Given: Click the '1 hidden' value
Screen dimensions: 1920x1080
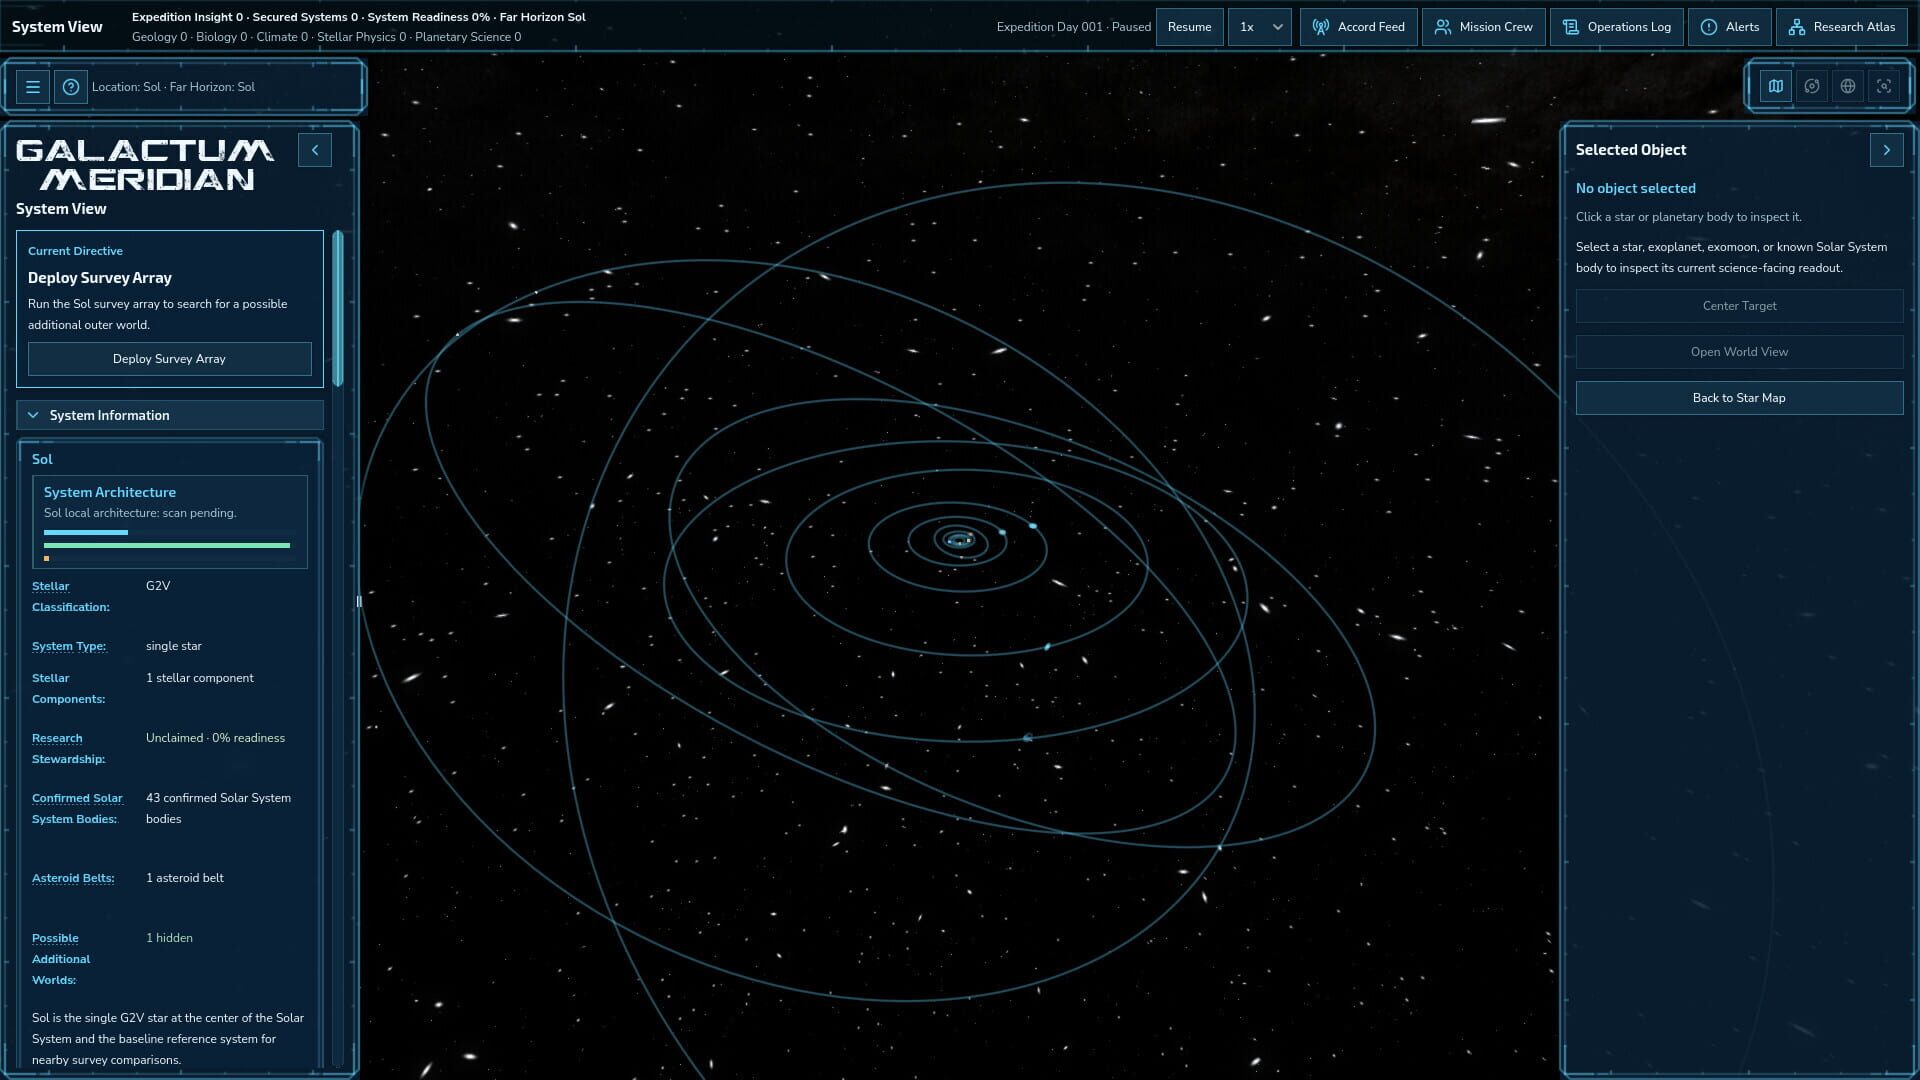Looking at the screenshot, I should pos(169,938).
